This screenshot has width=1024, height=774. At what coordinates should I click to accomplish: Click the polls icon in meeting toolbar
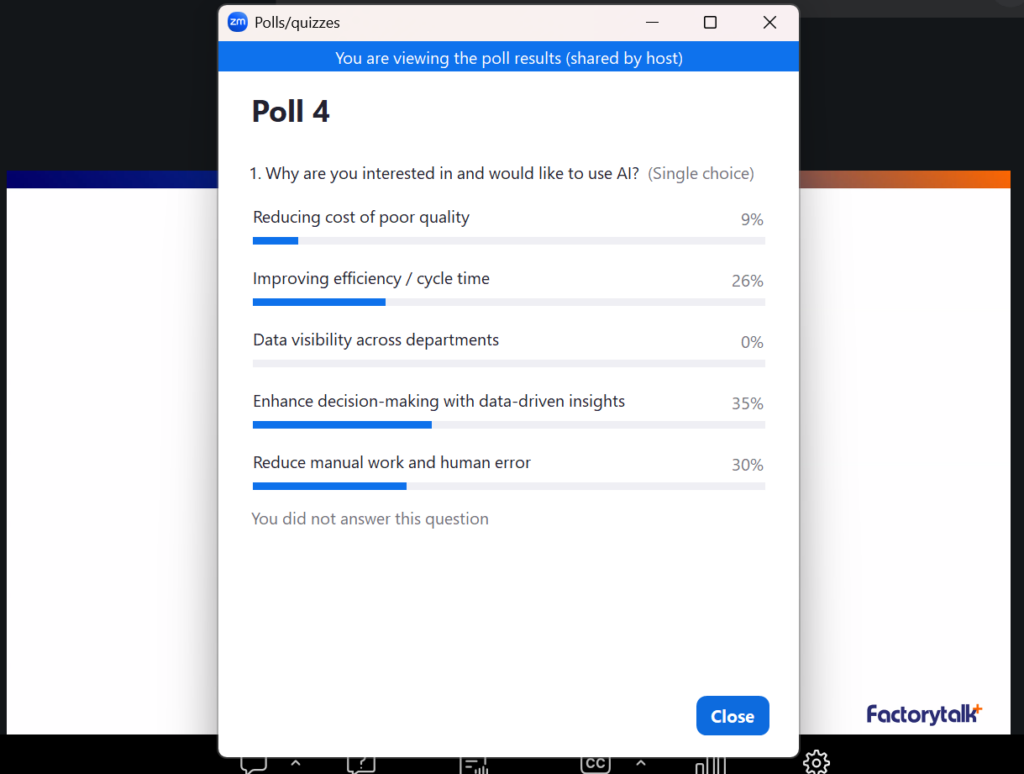coord(474,765)
